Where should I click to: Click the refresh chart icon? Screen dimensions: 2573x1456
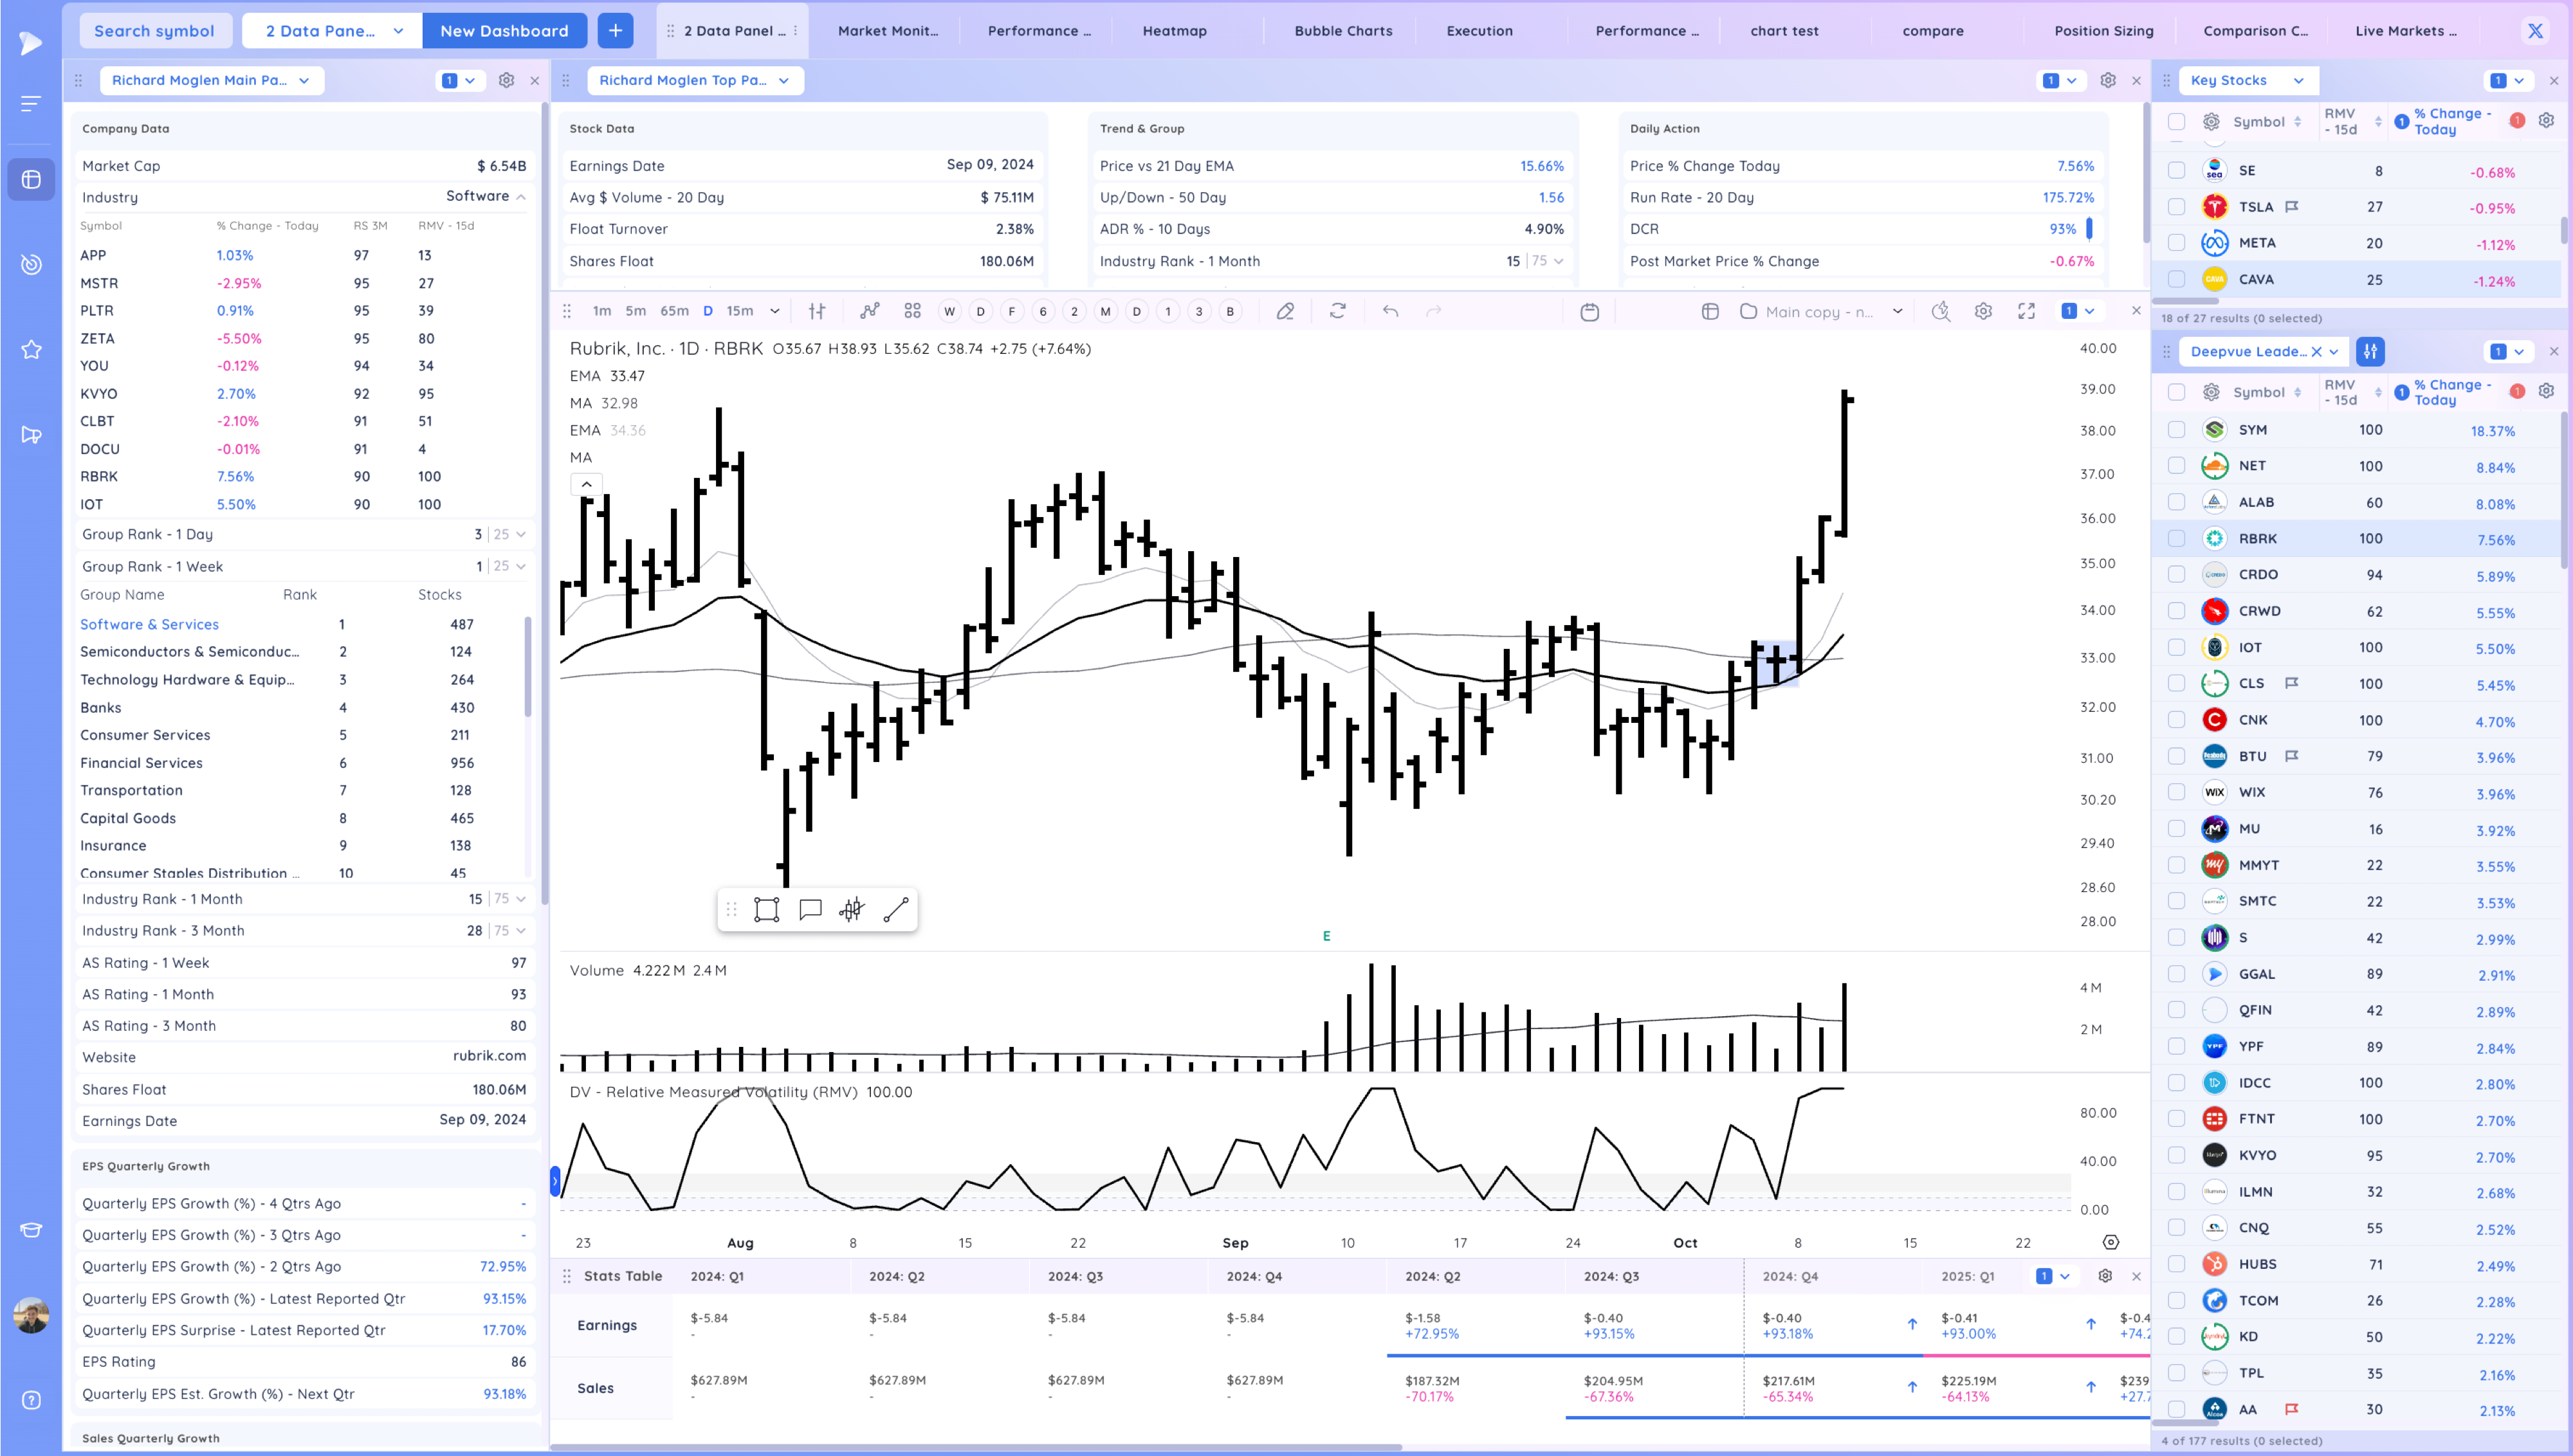pos(1338,311)
